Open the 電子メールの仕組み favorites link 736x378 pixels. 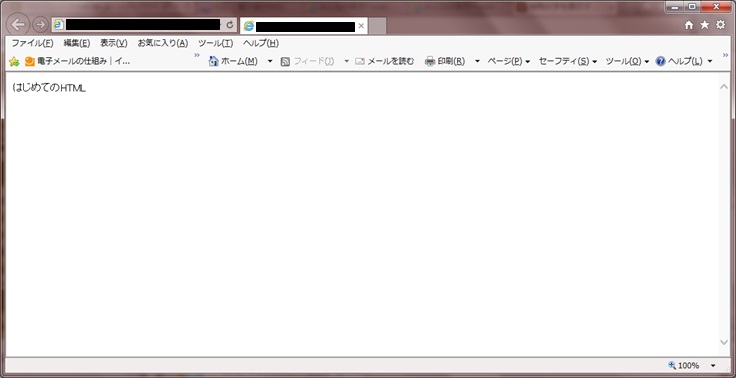point(77,61)
